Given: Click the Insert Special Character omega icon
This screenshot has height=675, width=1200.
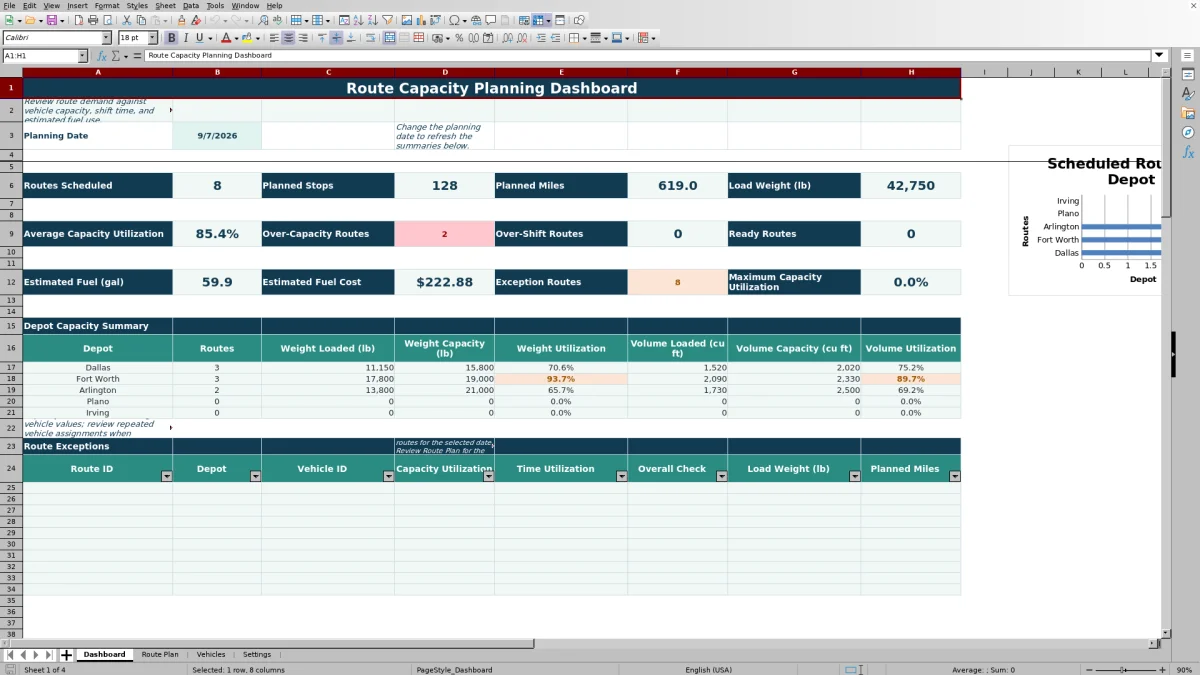Looking at the screenshot, I should point(454,20).
